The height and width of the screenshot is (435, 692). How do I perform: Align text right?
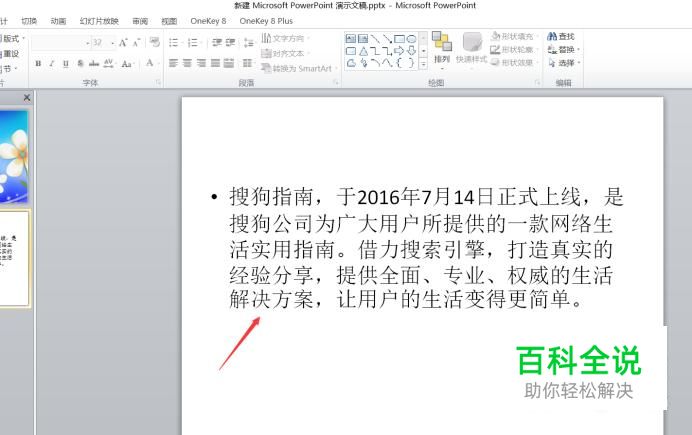click(x=201, y=64)
